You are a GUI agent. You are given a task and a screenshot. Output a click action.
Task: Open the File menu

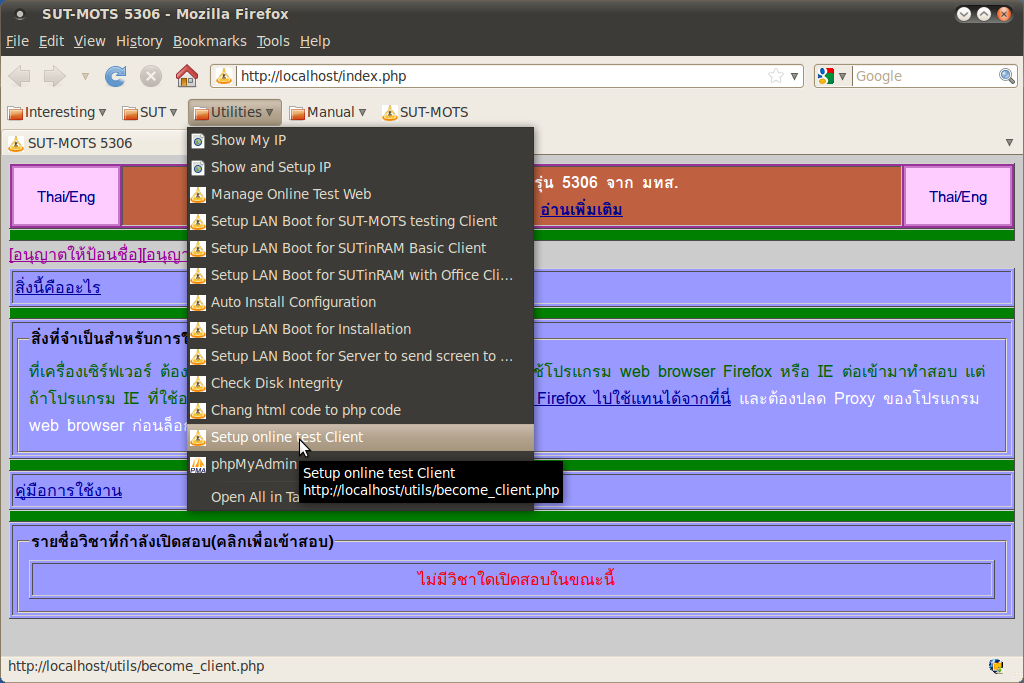tap(17, 41)
